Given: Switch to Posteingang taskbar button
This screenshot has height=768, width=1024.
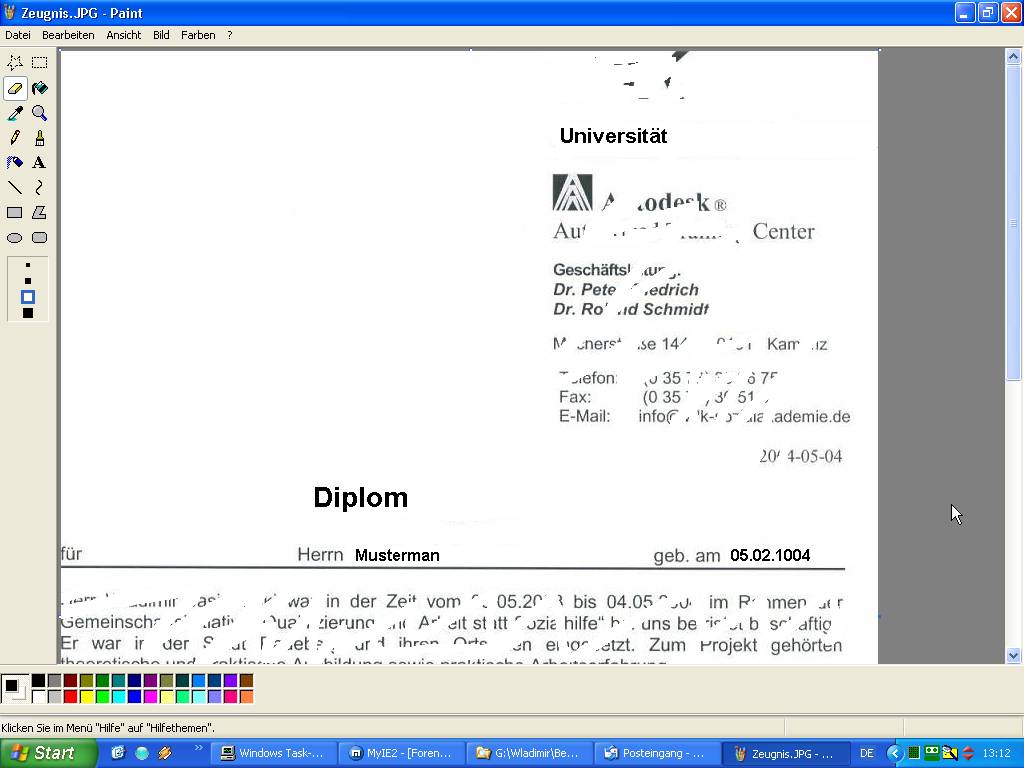Looking at the screenshot, I should click(x=658, y=754).
